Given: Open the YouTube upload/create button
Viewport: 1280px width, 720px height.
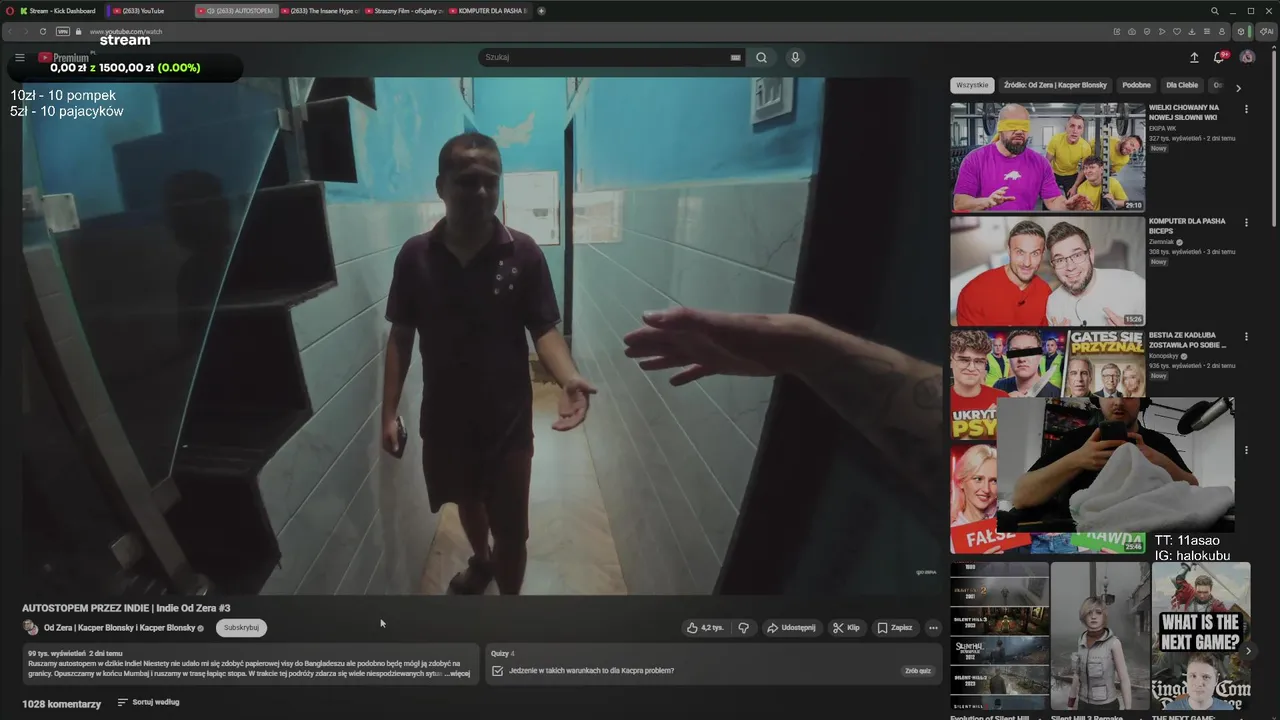Looking at the screenshot, I should click(x=1194, y=58).
